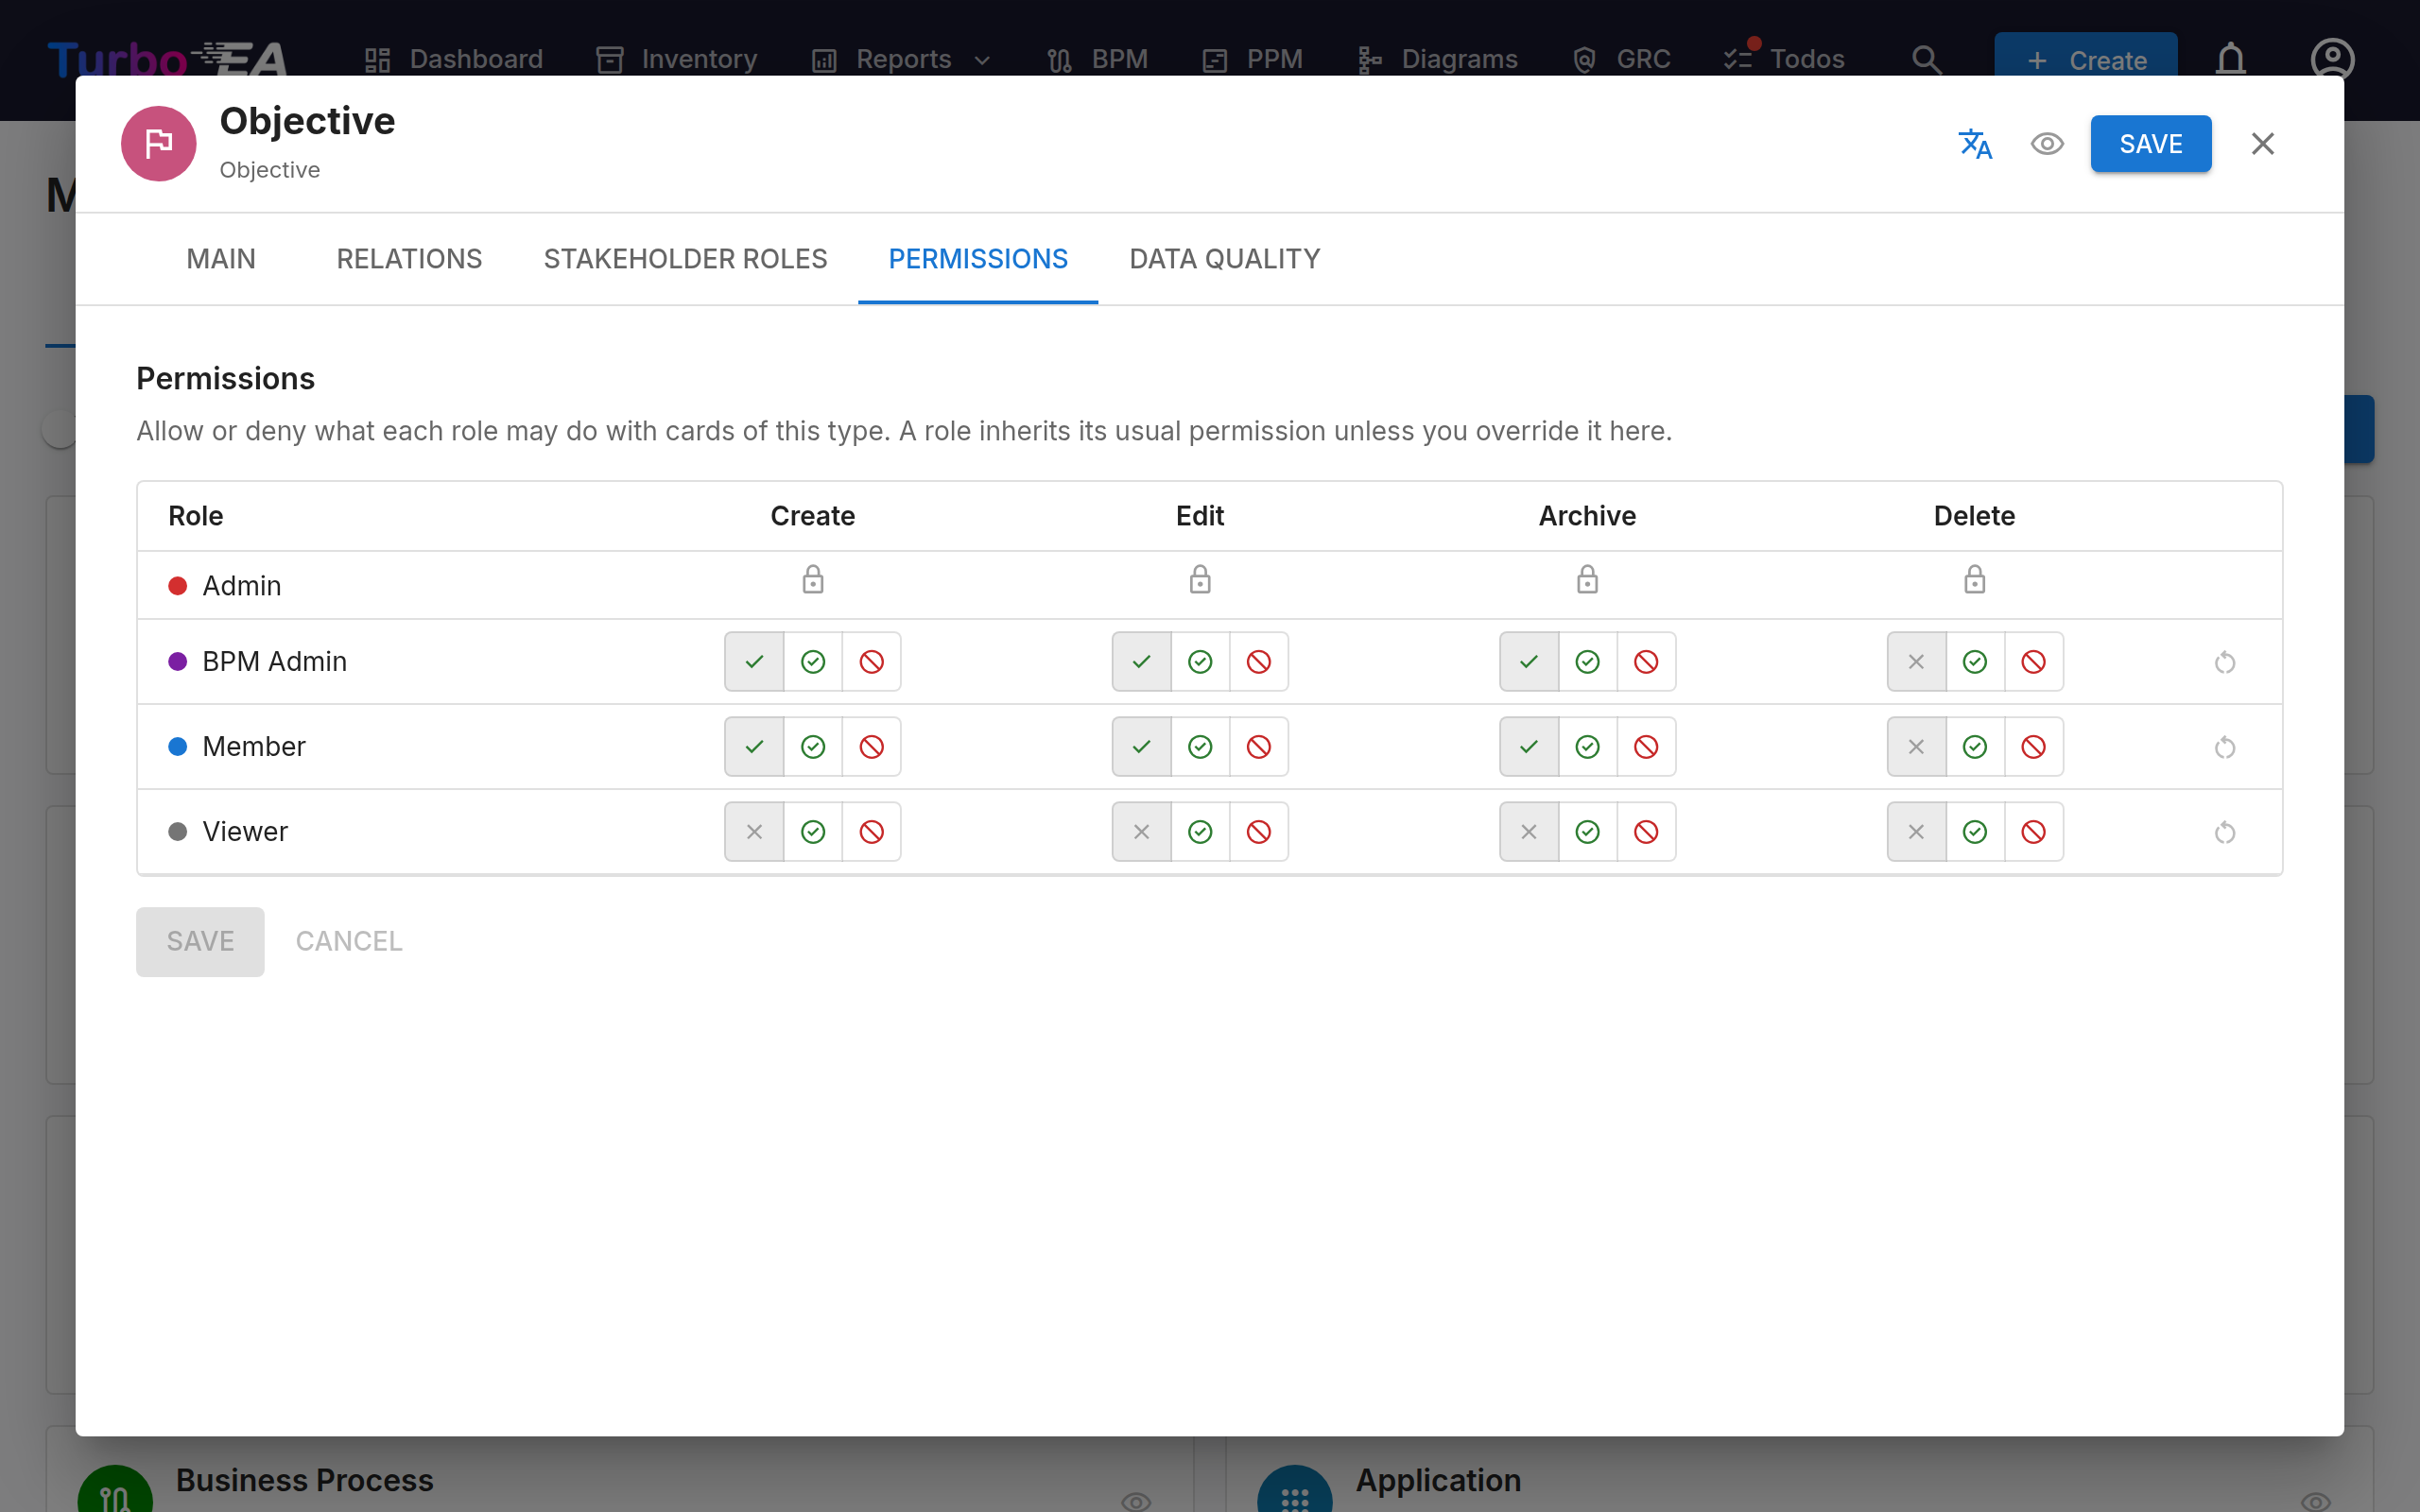Reset BPM Admin permission overrides
This screenshot has height=1512, width=2420.
2224,662
